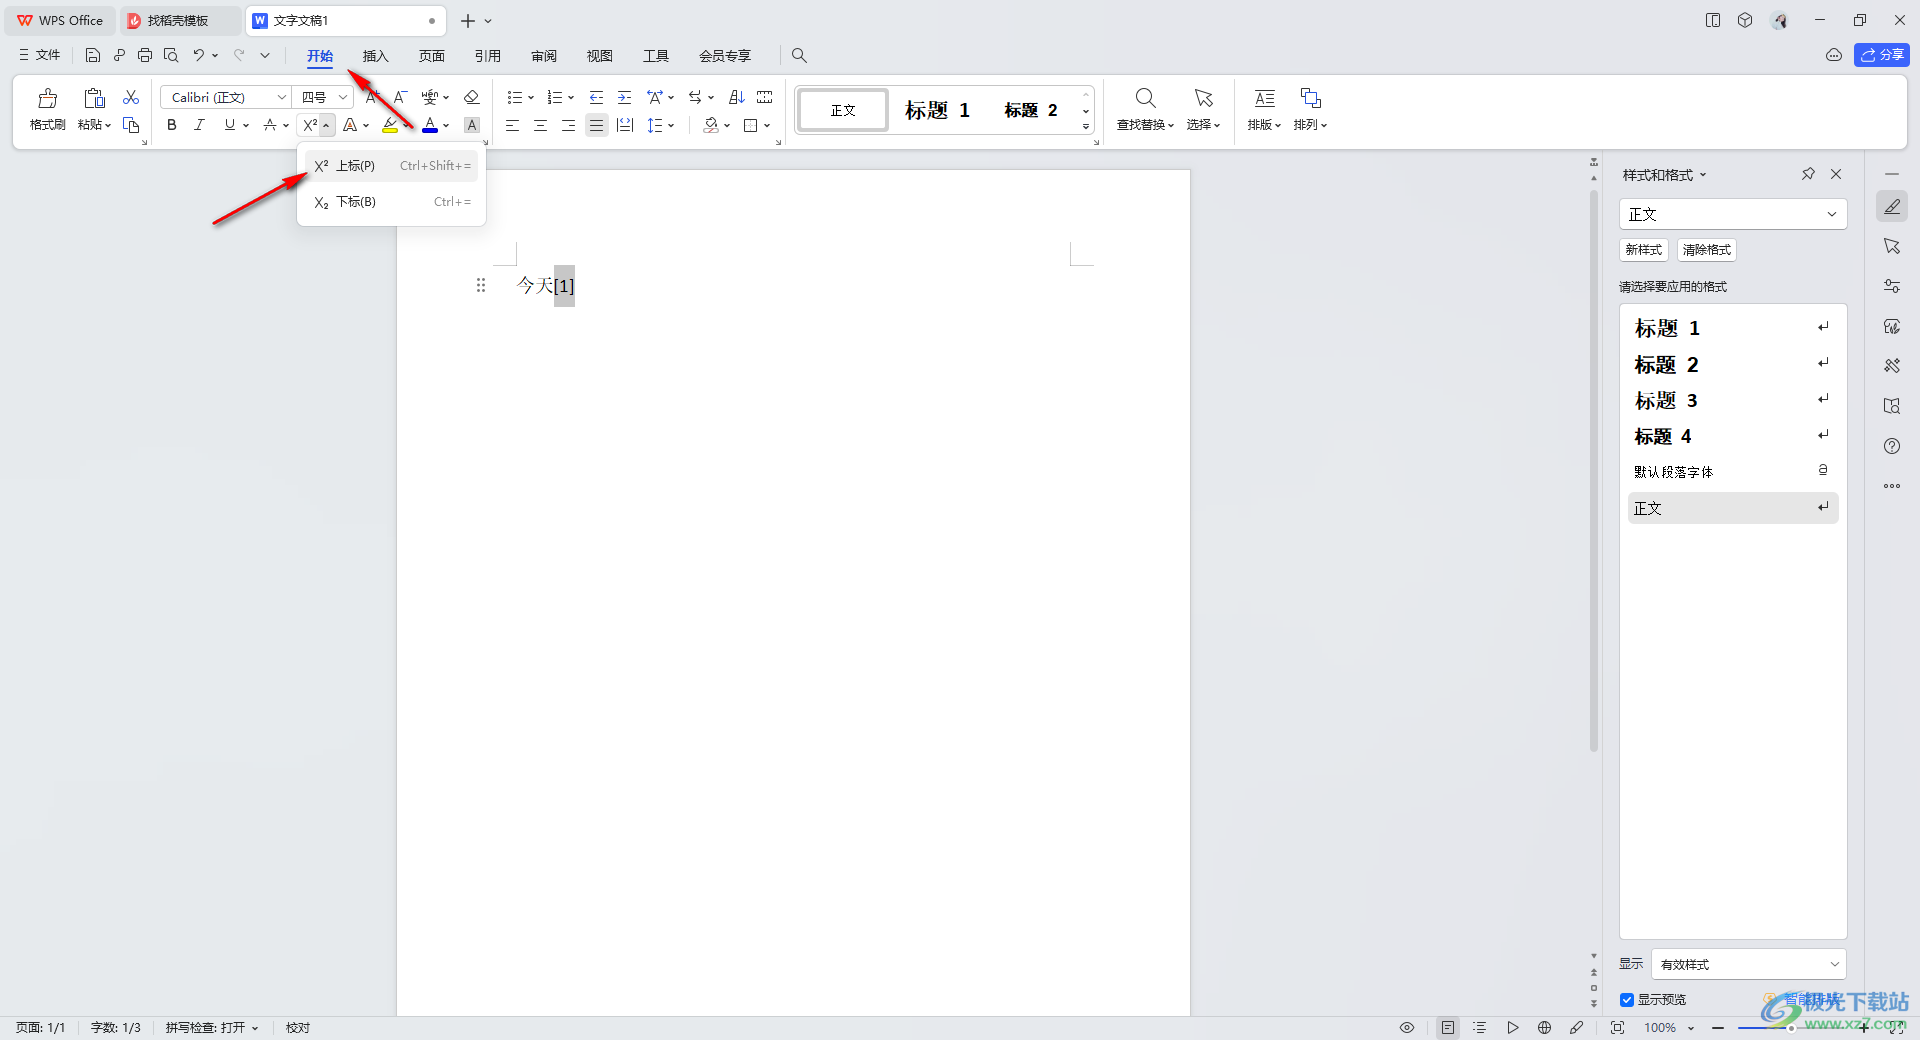Apply 标题 1 from the ribbon gallery

point(937,110)
